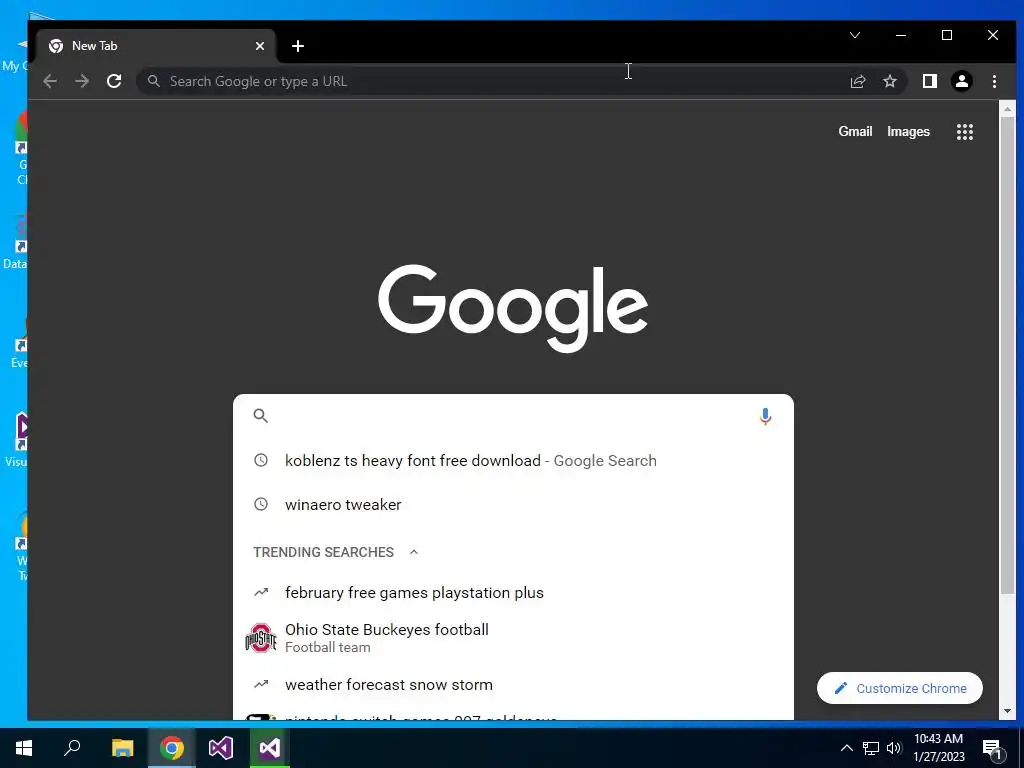Image resolution: width=1024 pixels, height=768 pixels.
Task: Click the Google logo
Action: pyautogui.click(x=513, y=308)
